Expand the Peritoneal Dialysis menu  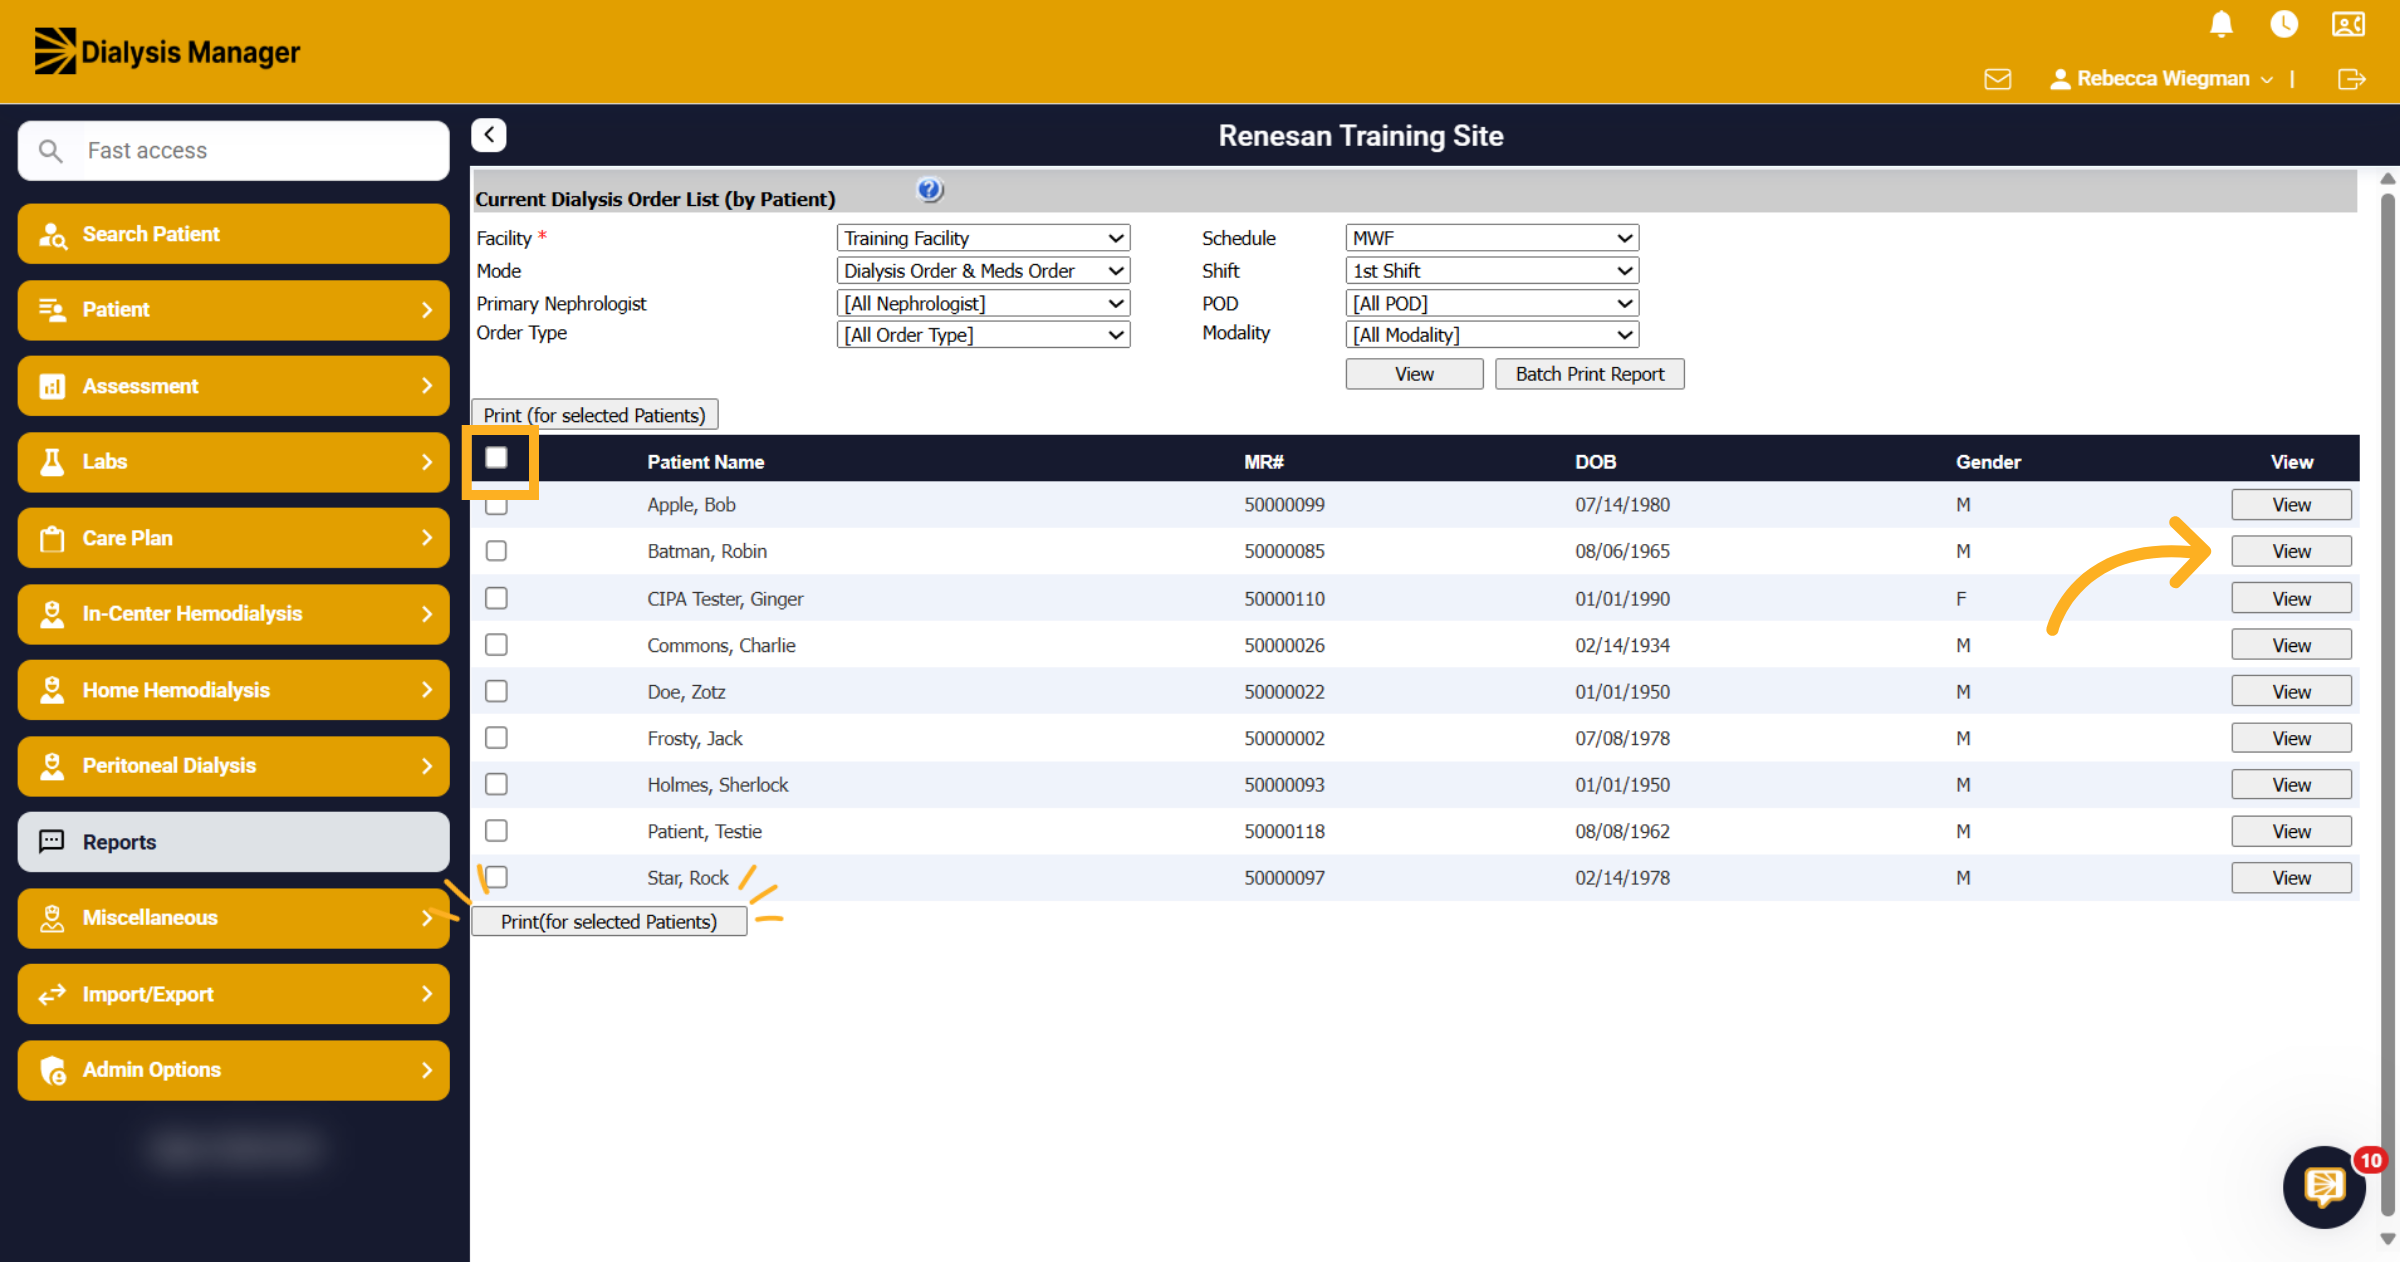[x=233, y=766]
